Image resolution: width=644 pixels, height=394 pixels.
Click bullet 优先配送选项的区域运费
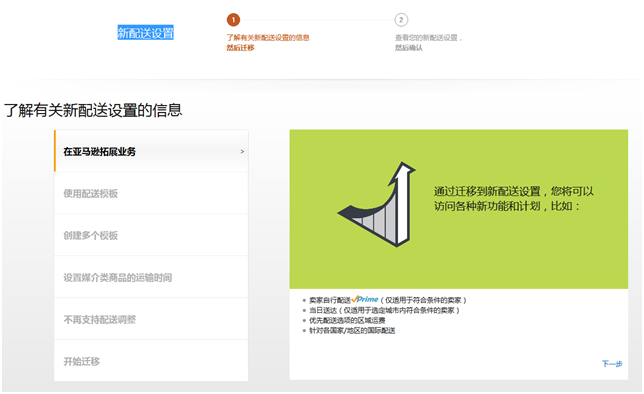pos(347,320)
